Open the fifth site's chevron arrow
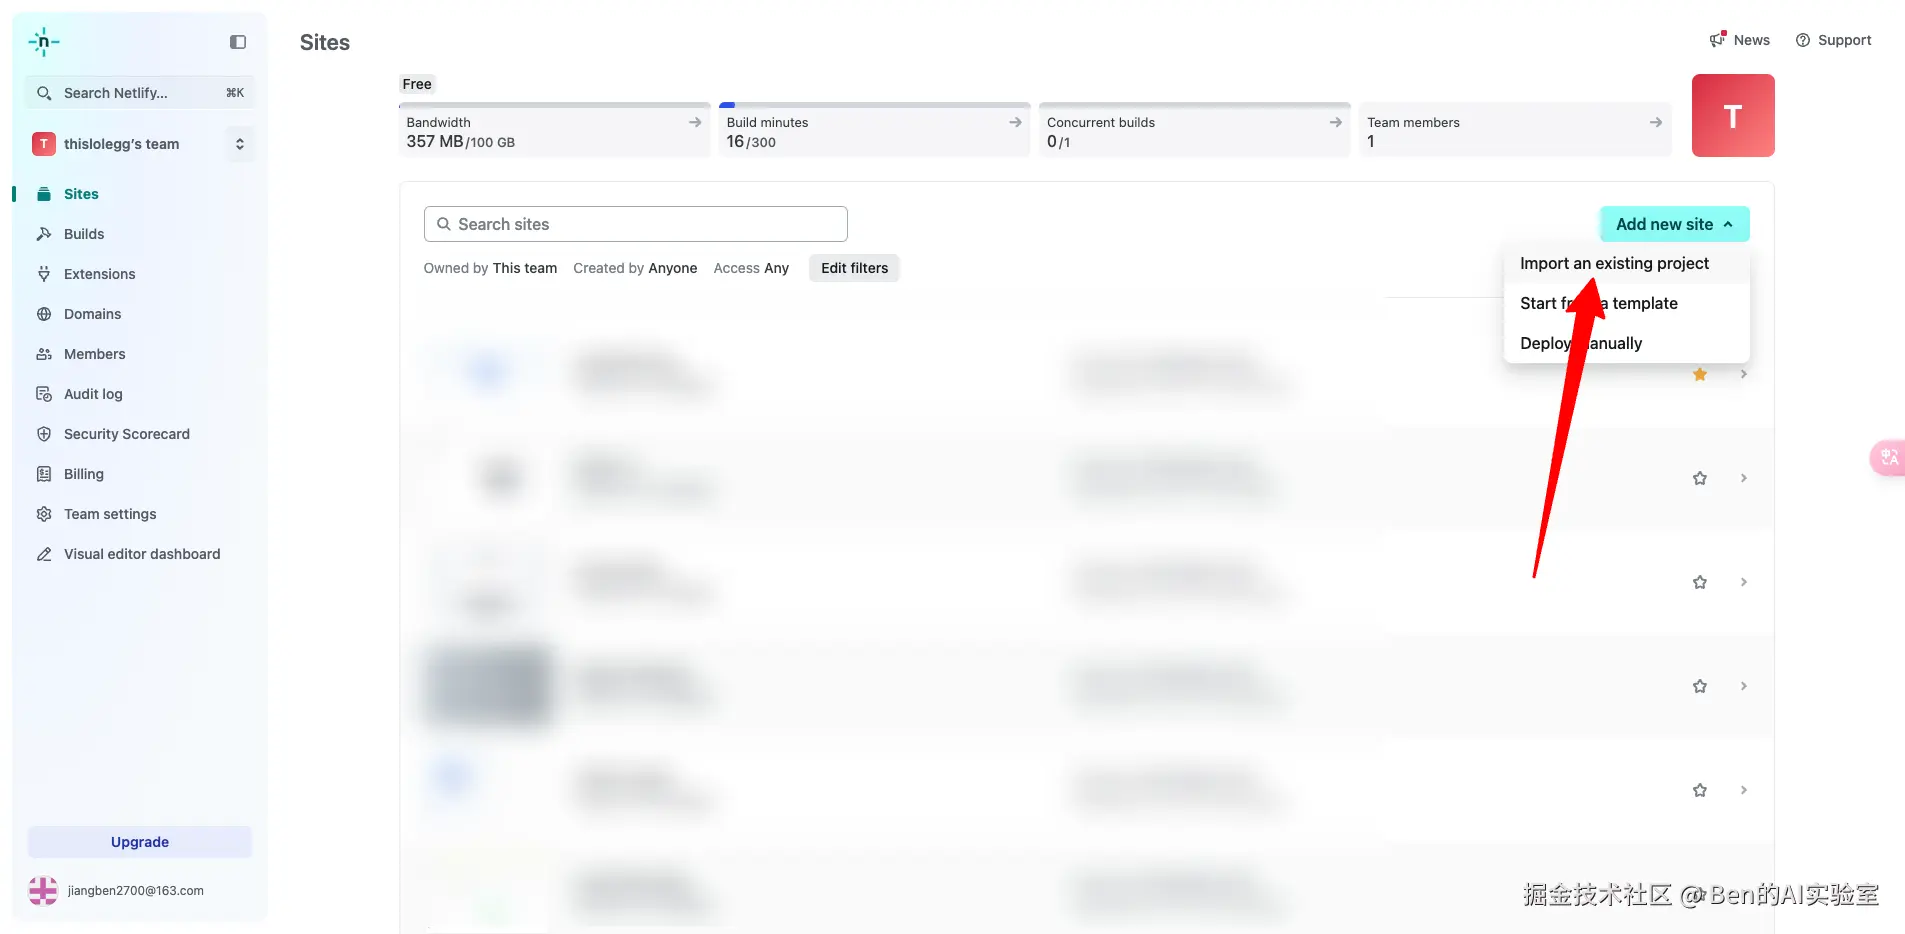 pyautogui.click(x=1744, y=790)
